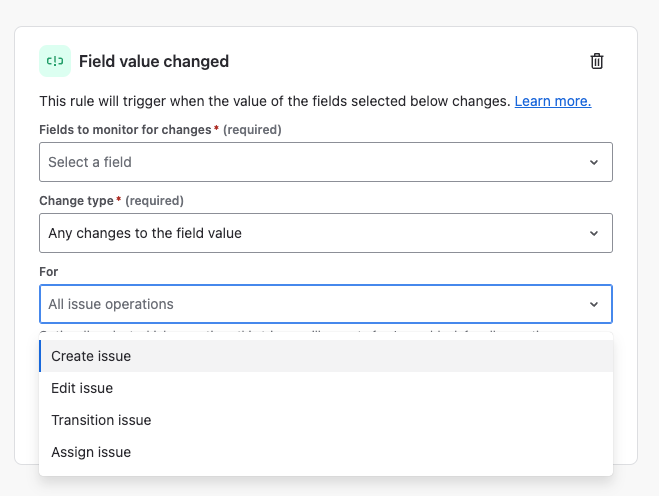Click chevron in Select a field box

(593, 162)
